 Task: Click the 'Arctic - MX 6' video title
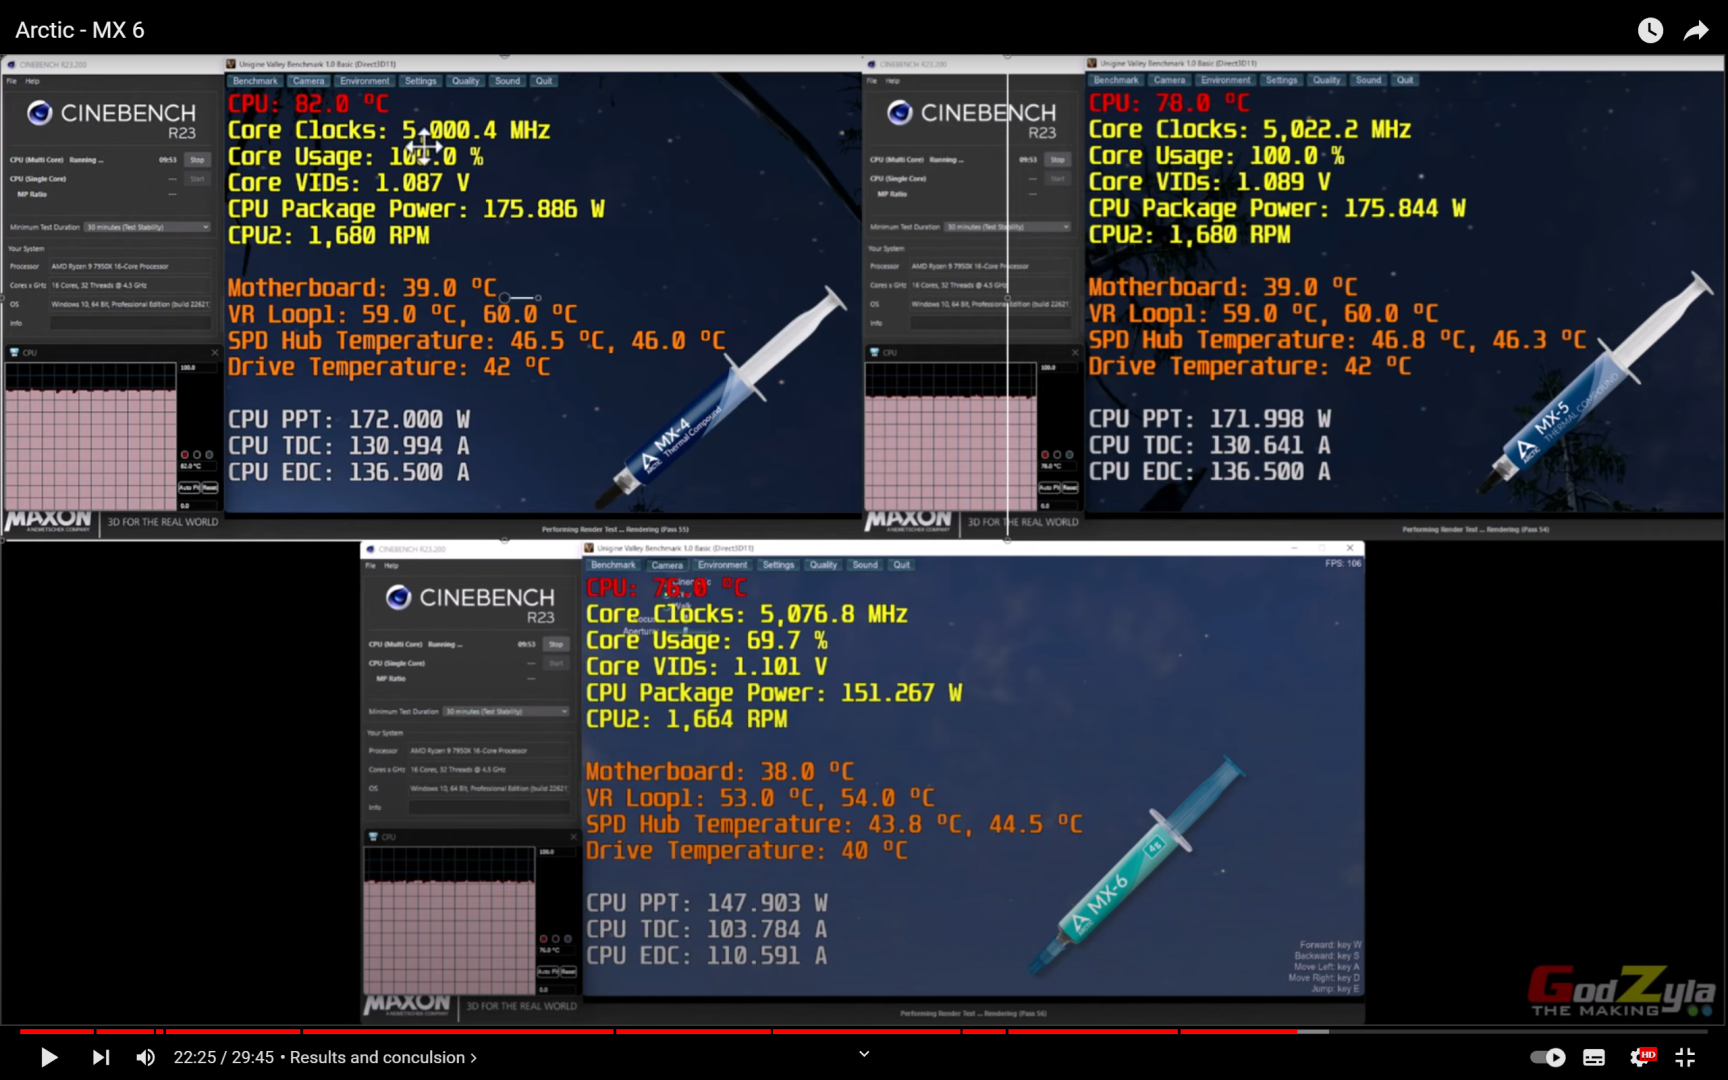80,30
